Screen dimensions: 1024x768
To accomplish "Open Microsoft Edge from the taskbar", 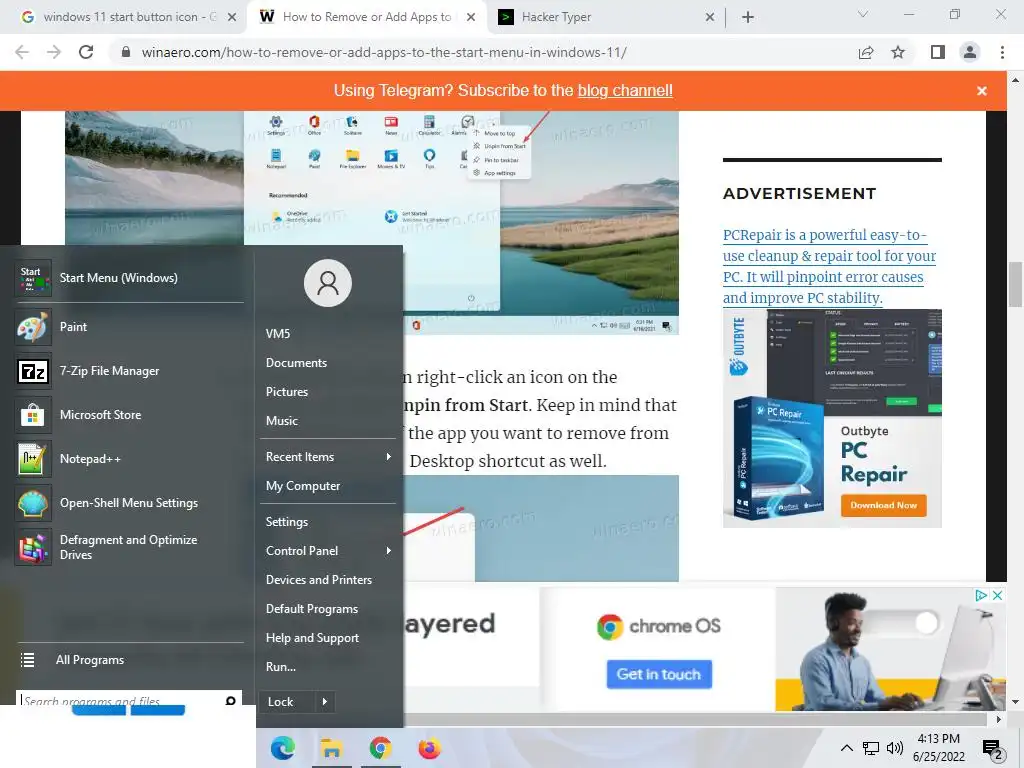I will pos(283,748).
